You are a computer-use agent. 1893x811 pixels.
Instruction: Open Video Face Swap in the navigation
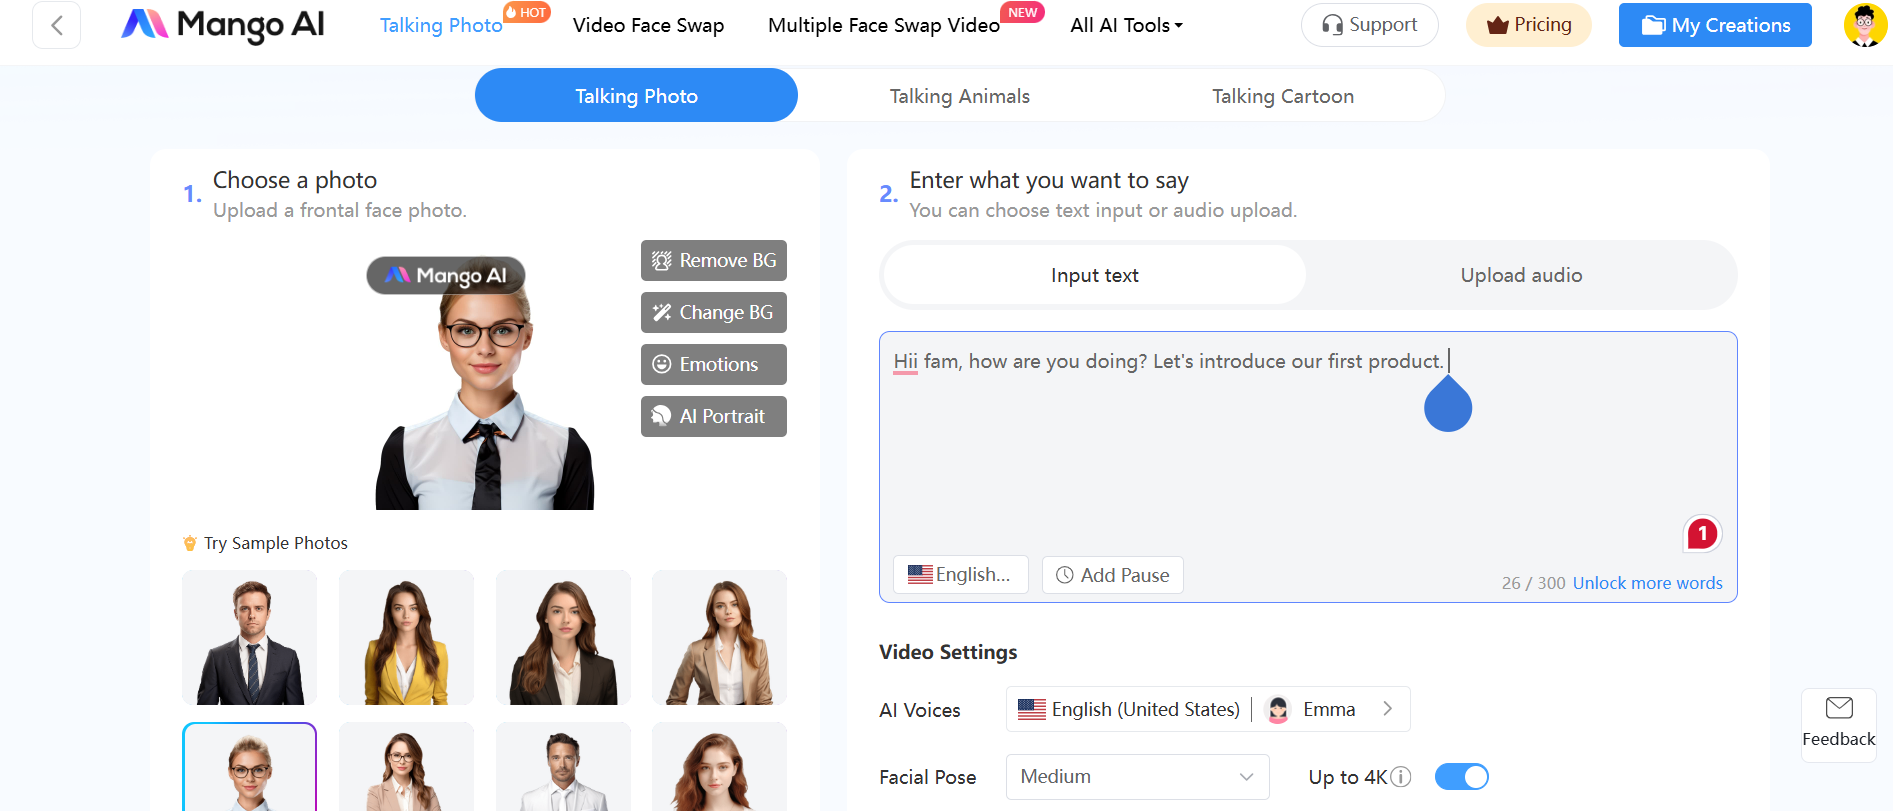[x=649, y=25]
